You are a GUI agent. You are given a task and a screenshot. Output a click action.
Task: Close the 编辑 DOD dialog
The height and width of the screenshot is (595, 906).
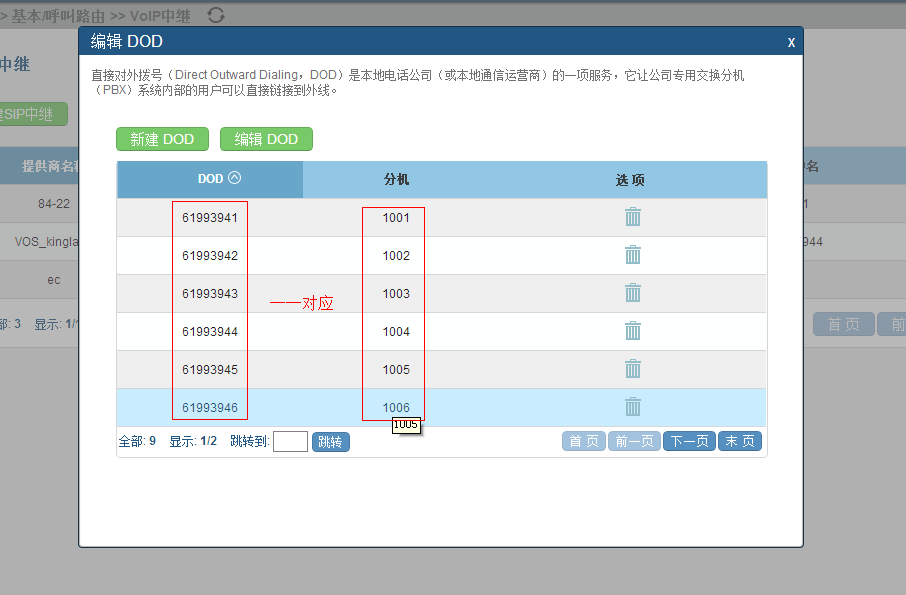click(791, 42)
